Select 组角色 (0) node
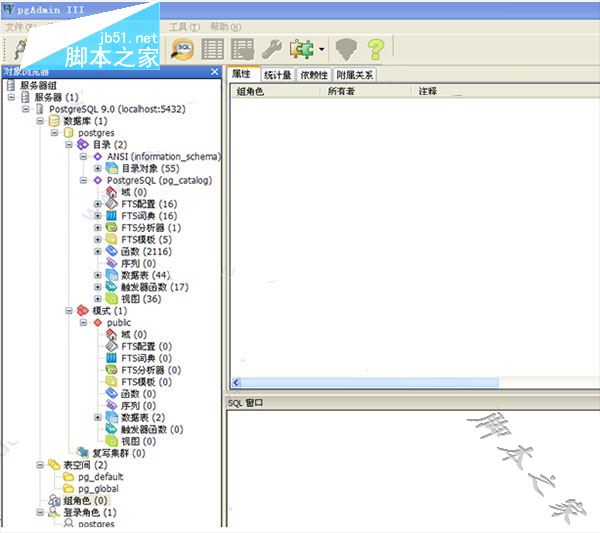 [85, 500]
